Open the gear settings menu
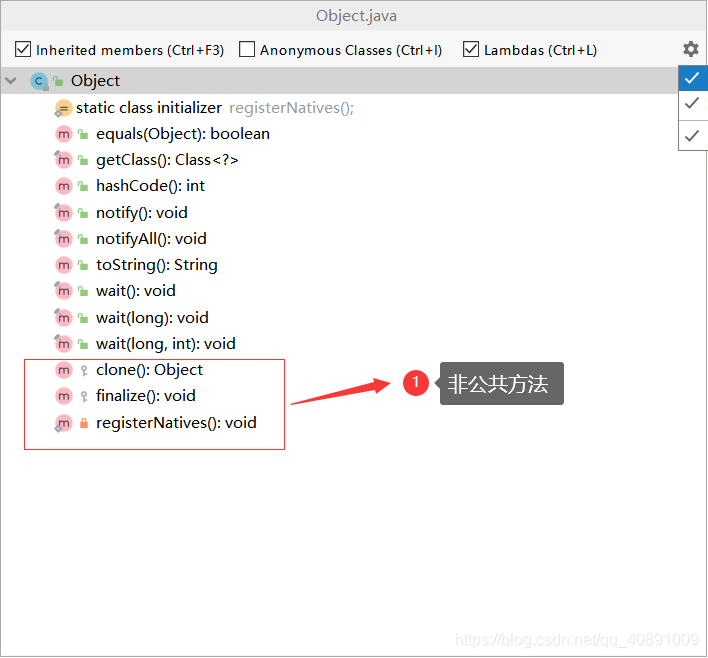This screenshot has height=658, width=708. point(690,49)
